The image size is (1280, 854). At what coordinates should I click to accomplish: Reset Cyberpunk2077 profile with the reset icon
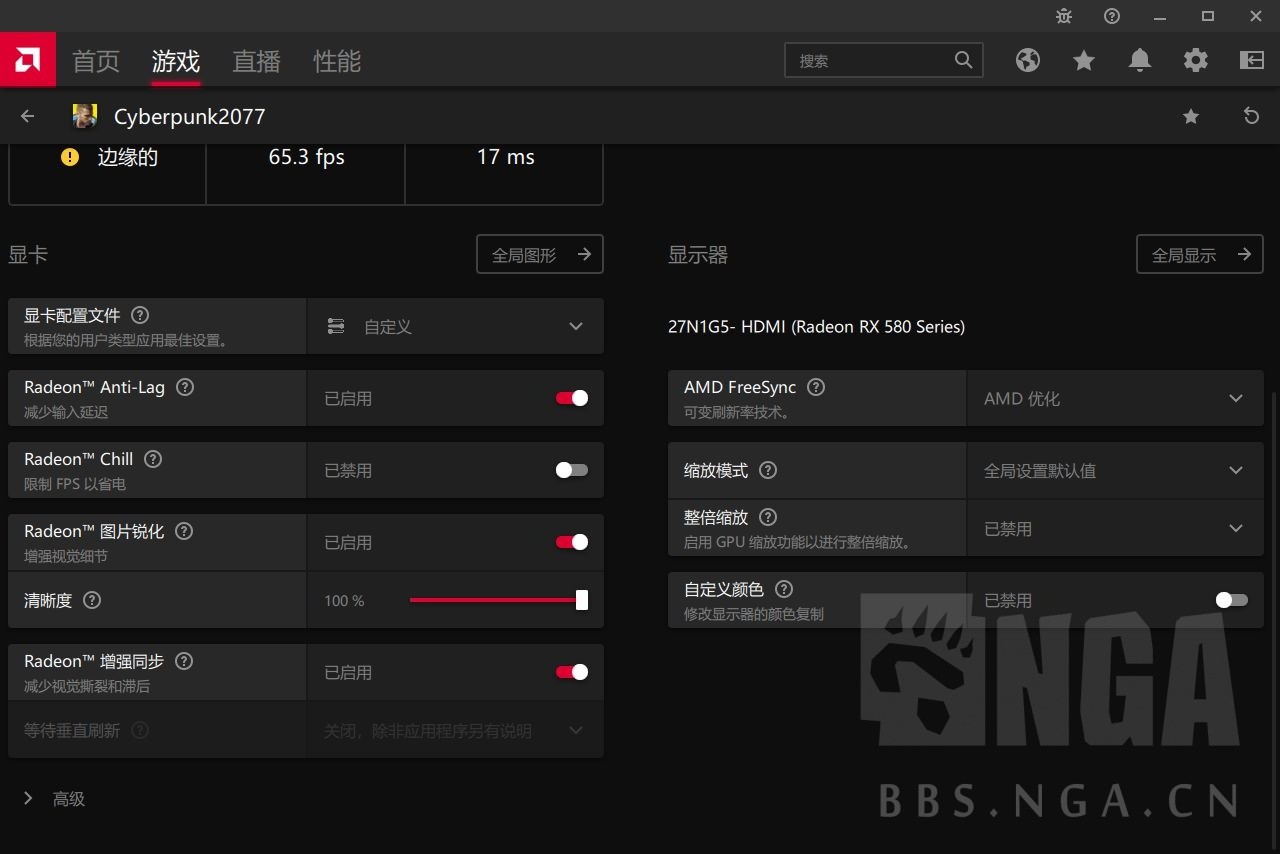[x=1251, y=116]
